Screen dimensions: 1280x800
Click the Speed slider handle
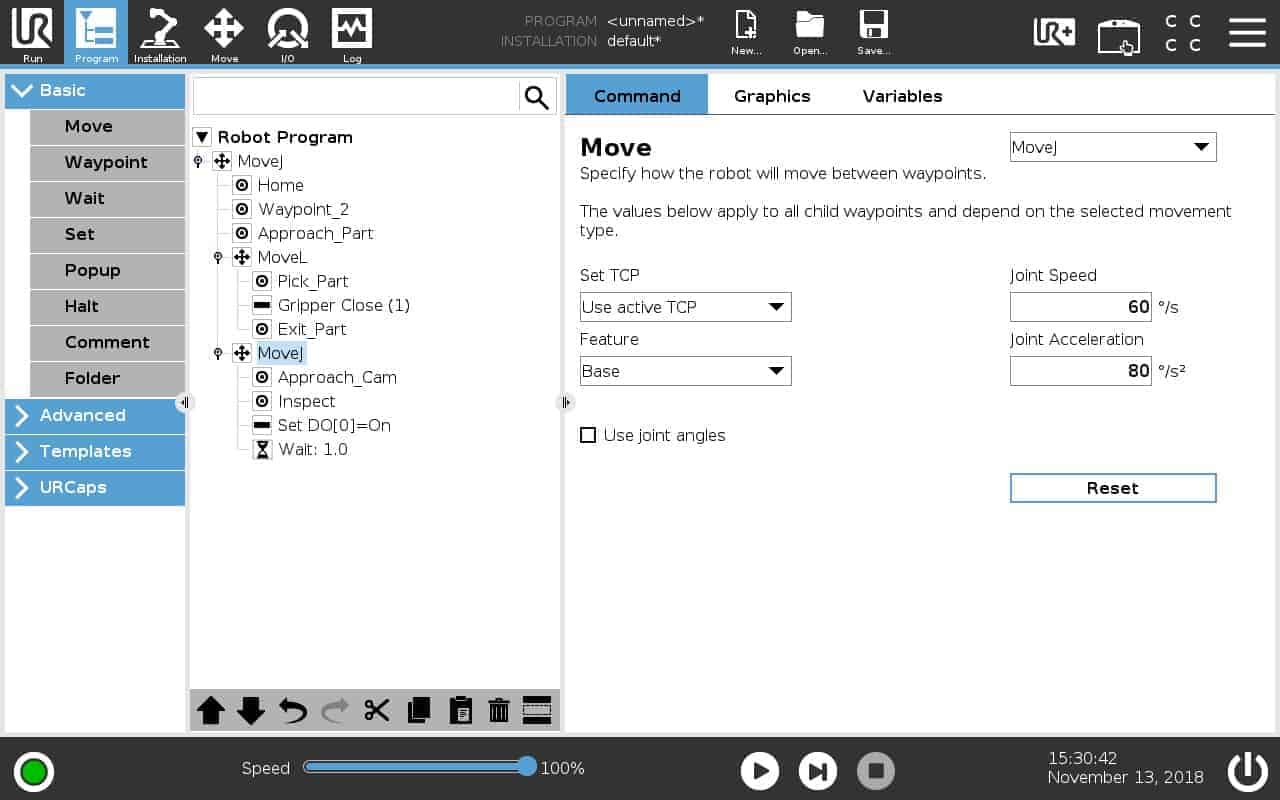[x=527, y=767]
